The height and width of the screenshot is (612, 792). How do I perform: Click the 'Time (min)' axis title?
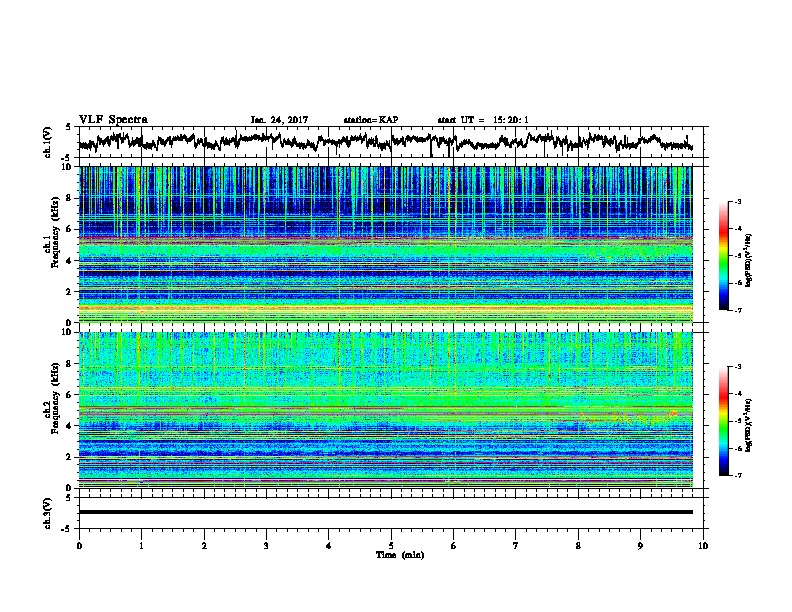(400, 555)
